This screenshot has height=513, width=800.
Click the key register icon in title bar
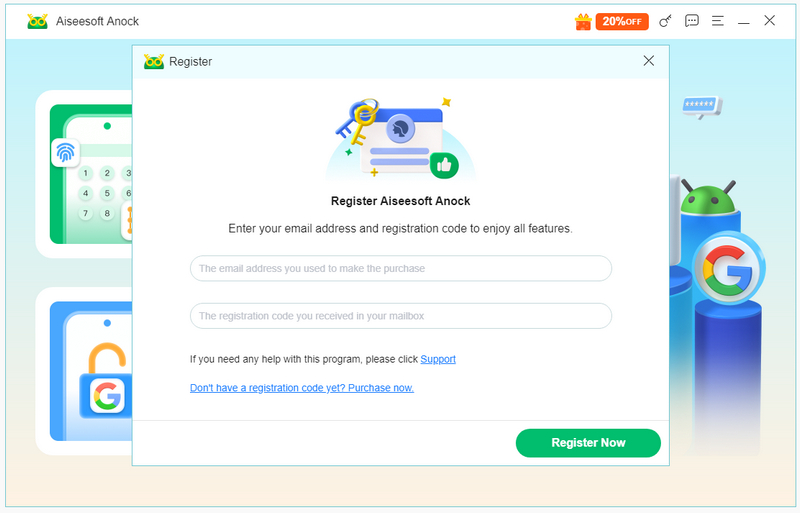tap(666, 21)
